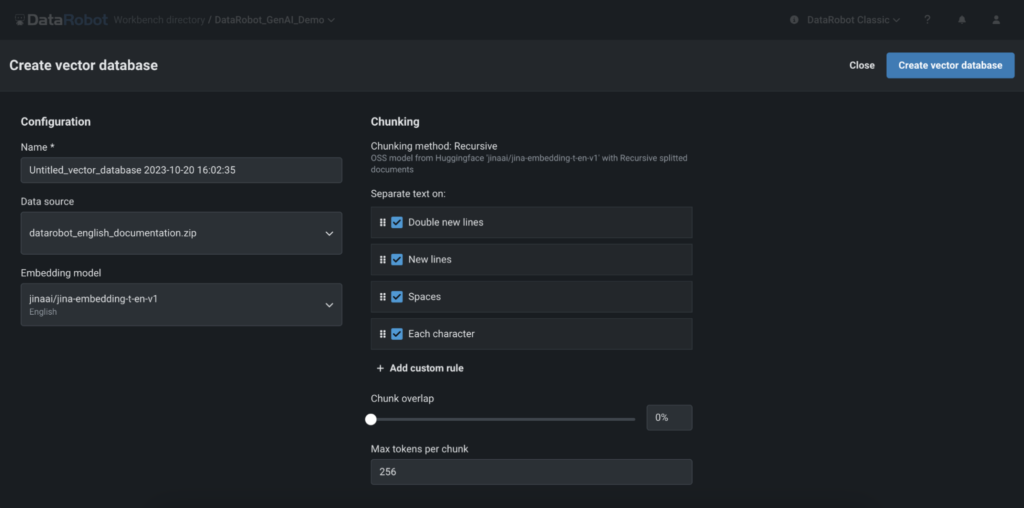
Task: Click drag handle for Spaces rule
Action: pyautogui.click(x=383, y=297)
